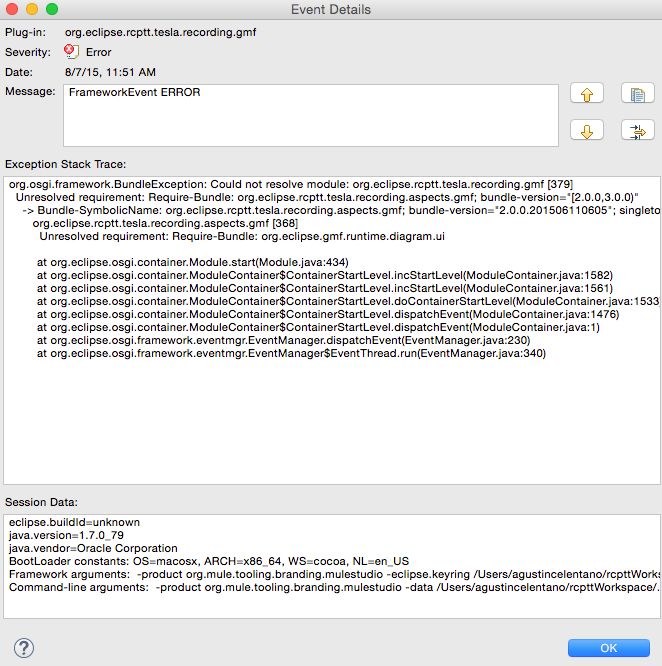
Task: Click the "Command-line arguments" session line
Action: 335,587
